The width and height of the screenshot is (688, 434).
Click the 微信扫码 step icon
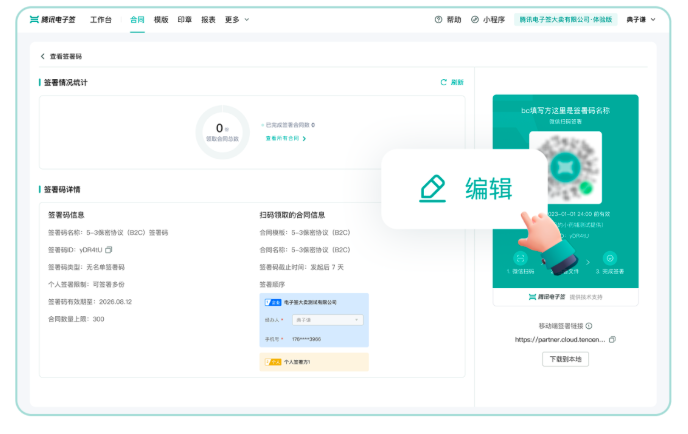pos(520,258)
